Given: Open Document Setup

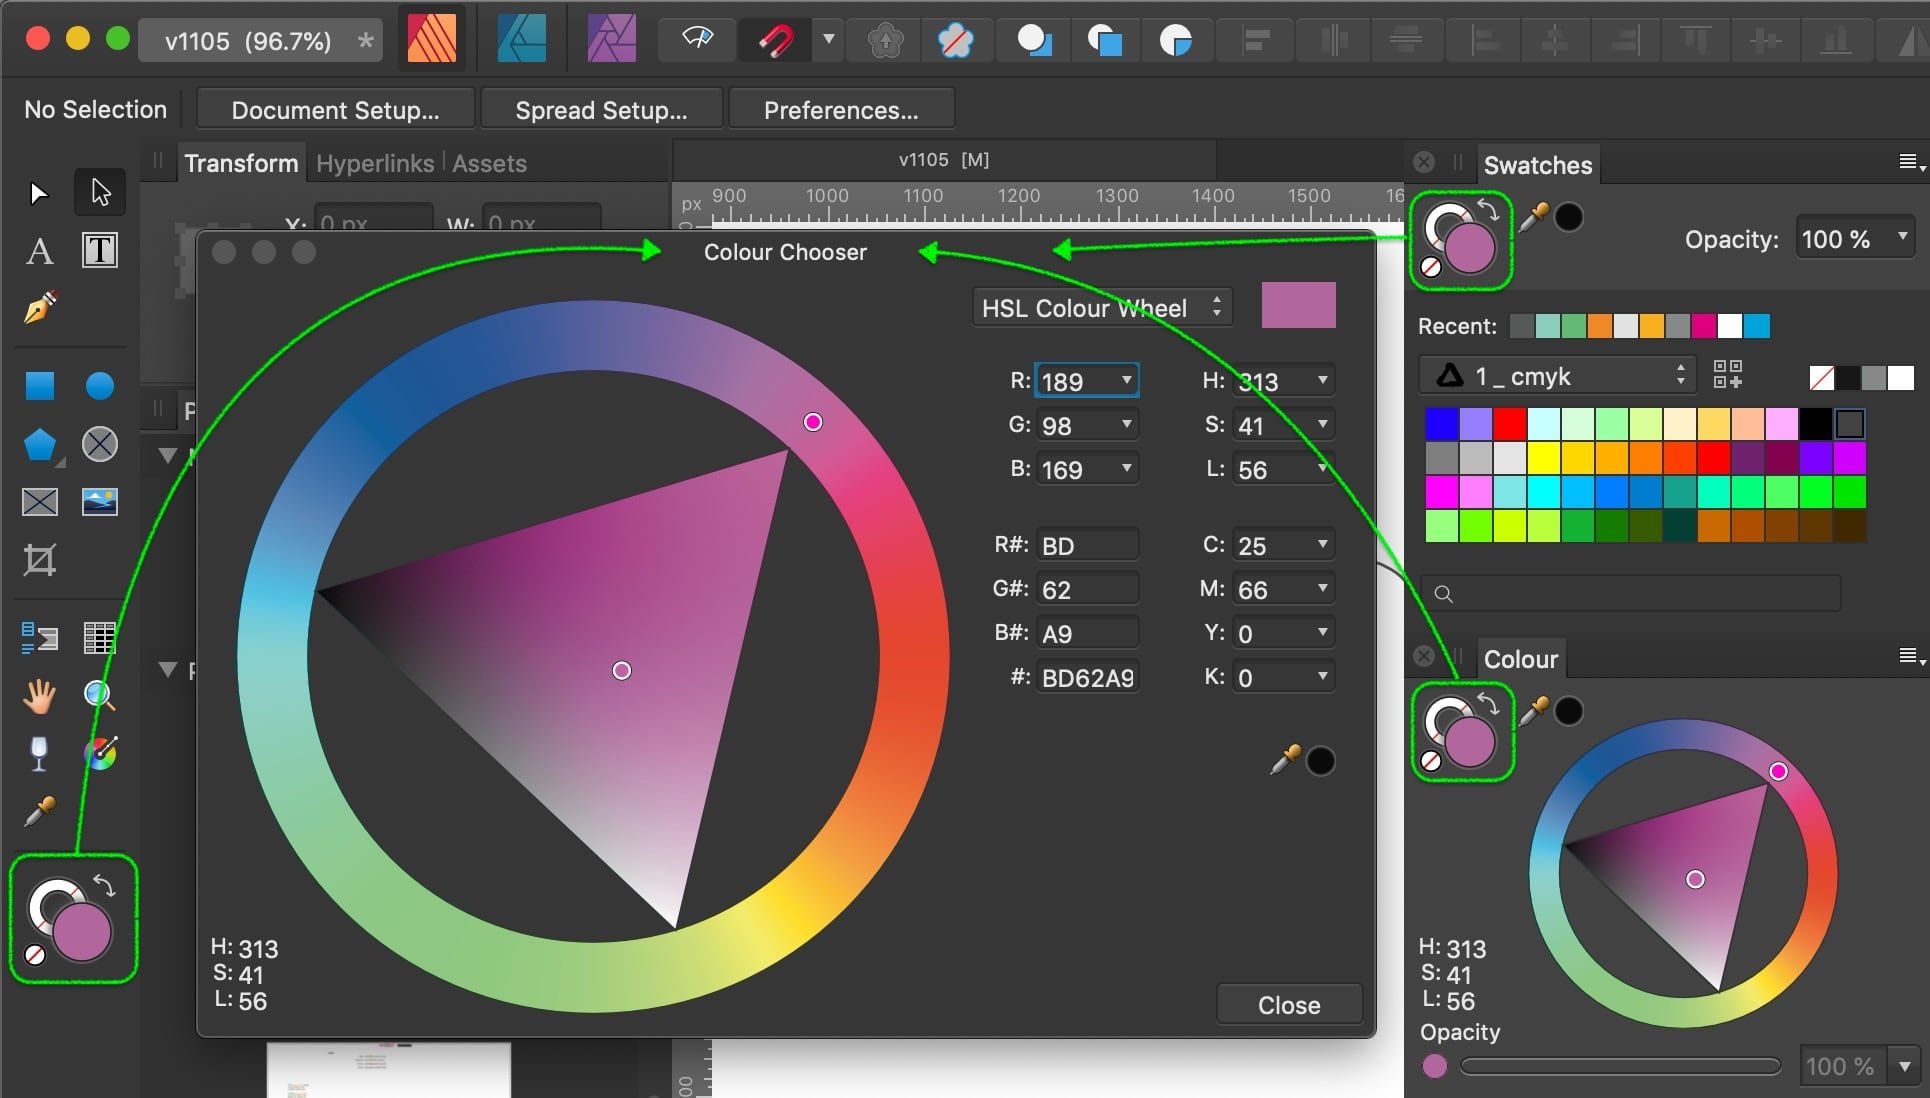Looking at the screenshot, I should [x=334, y=109].
